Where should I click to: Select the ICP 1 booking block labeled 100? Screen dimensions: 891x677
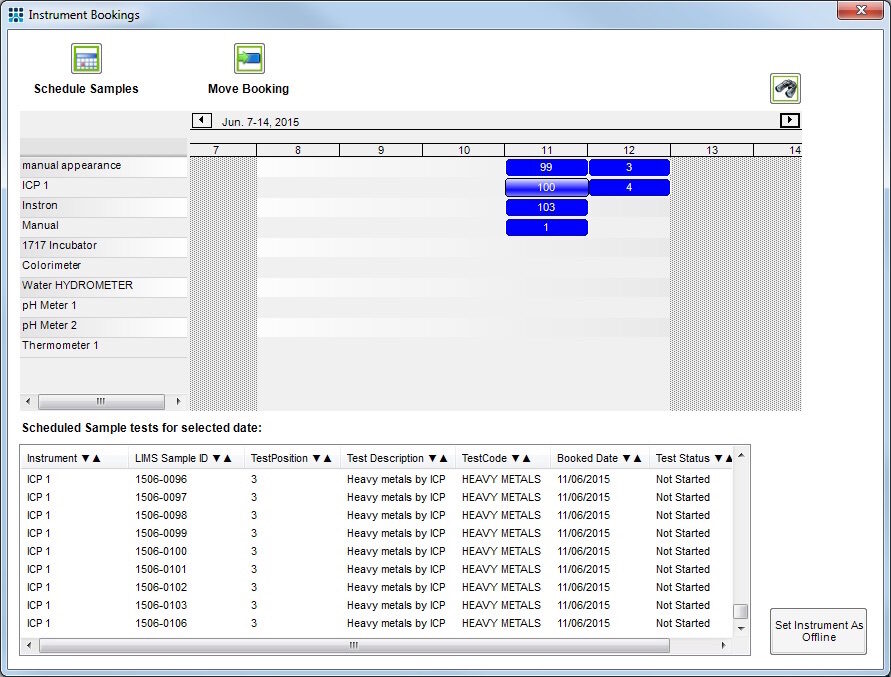point(546,187)
